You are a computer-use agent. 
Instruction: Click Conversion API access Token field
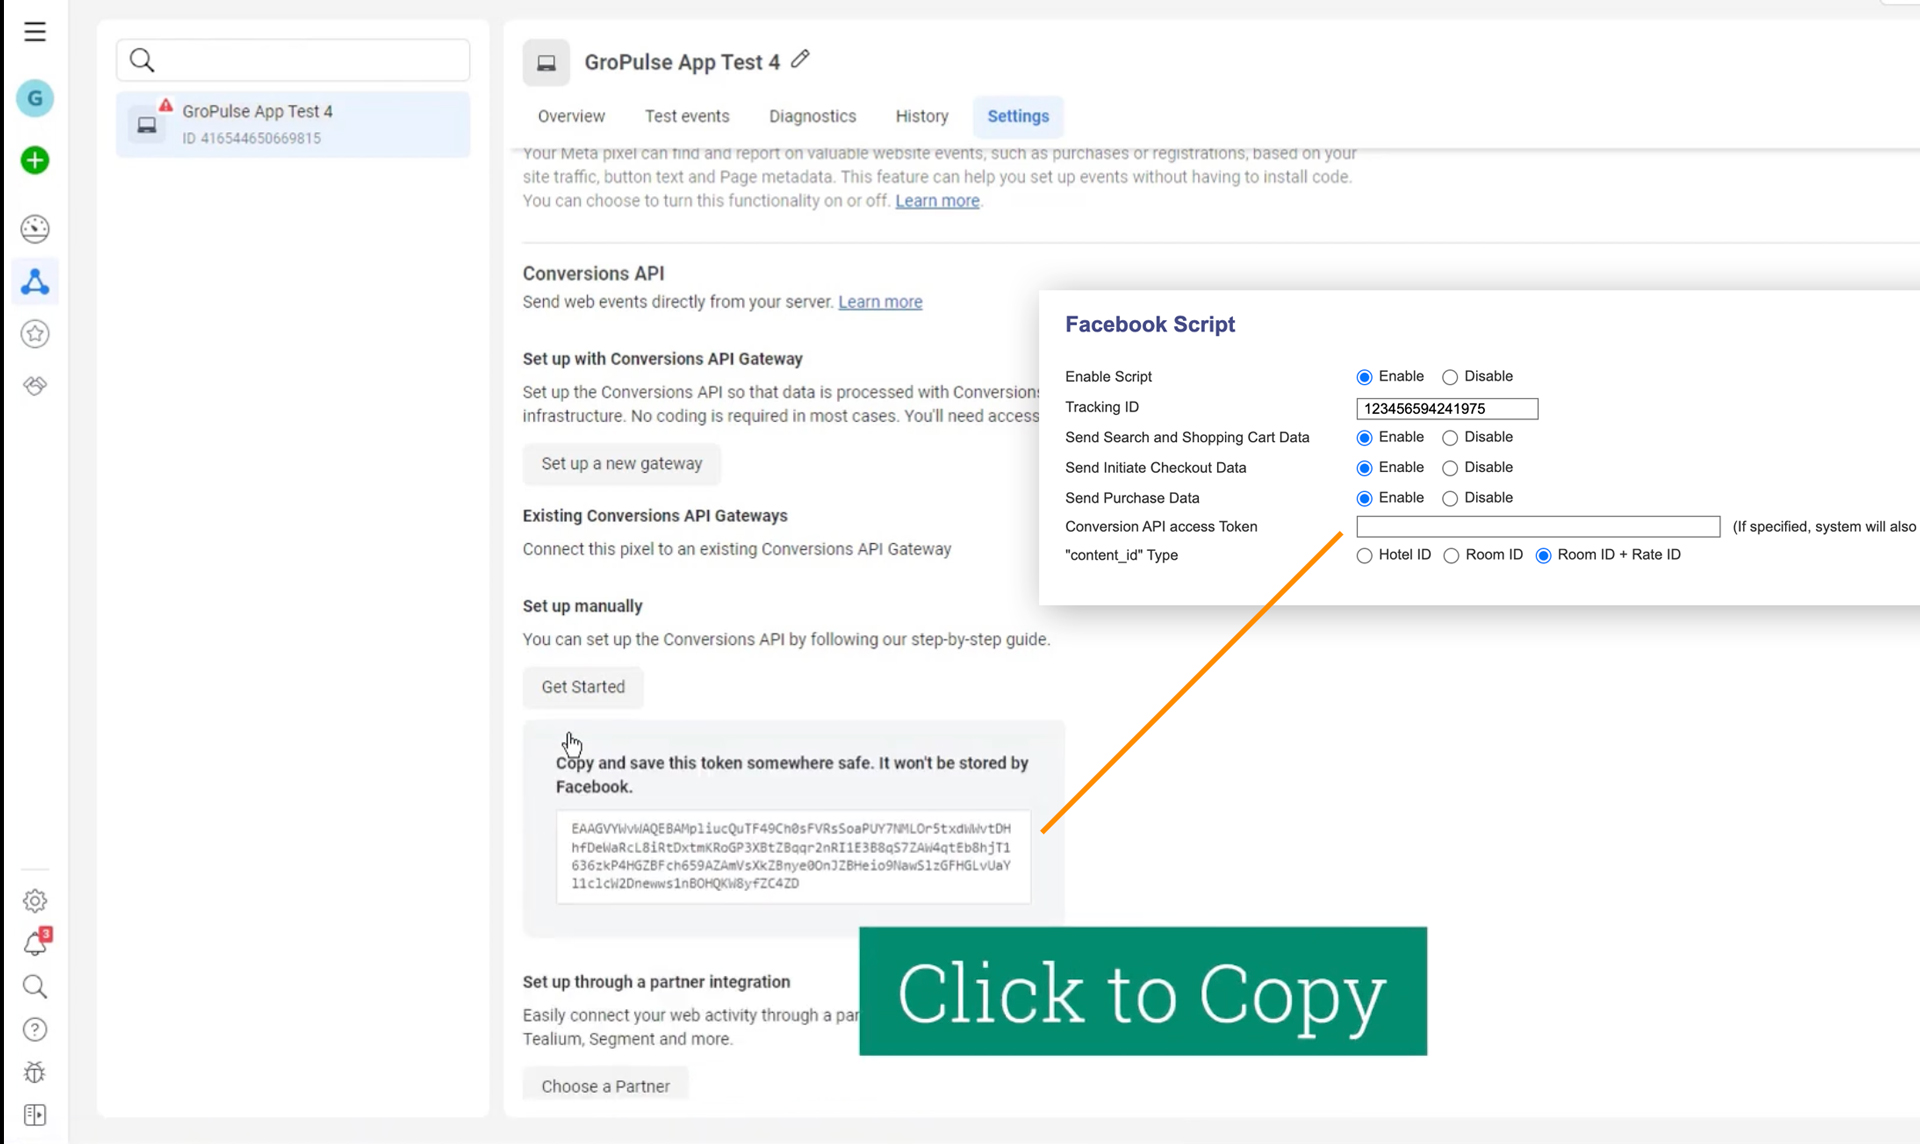pos(1537,527)
